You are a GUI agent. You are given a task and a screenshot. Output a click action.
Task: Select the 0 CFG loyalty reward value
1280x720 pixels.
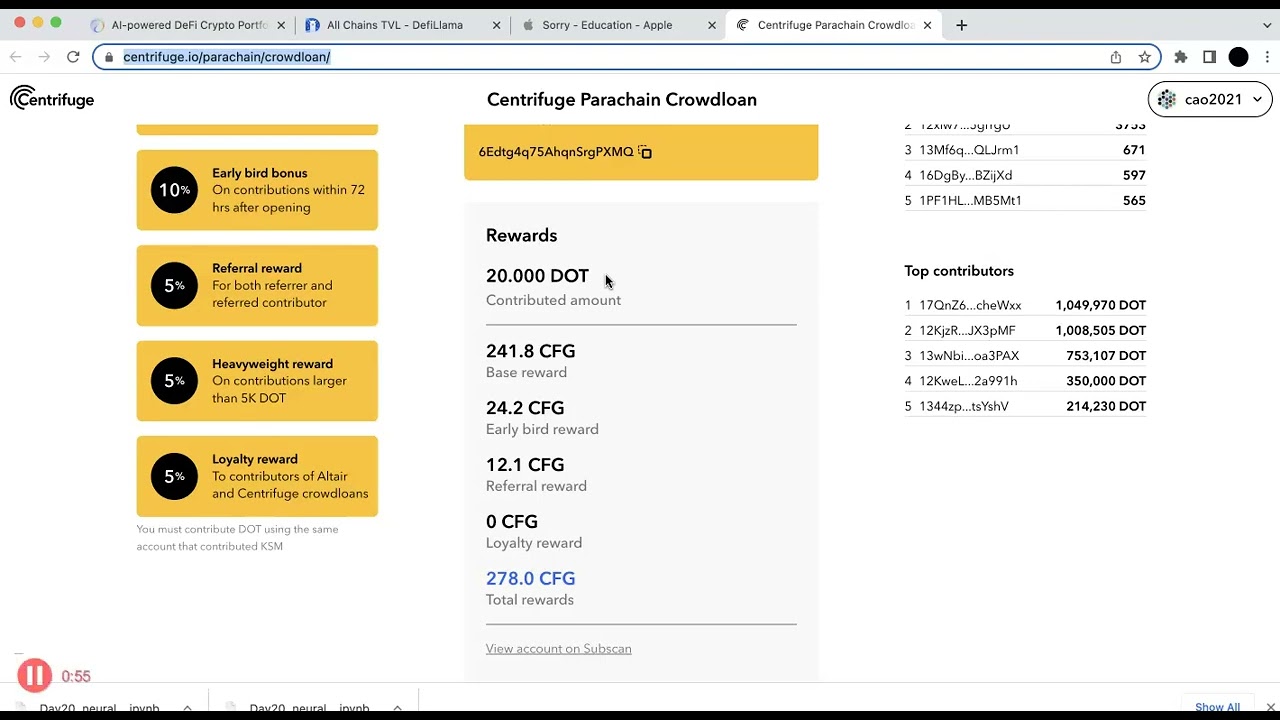[512, 522]
